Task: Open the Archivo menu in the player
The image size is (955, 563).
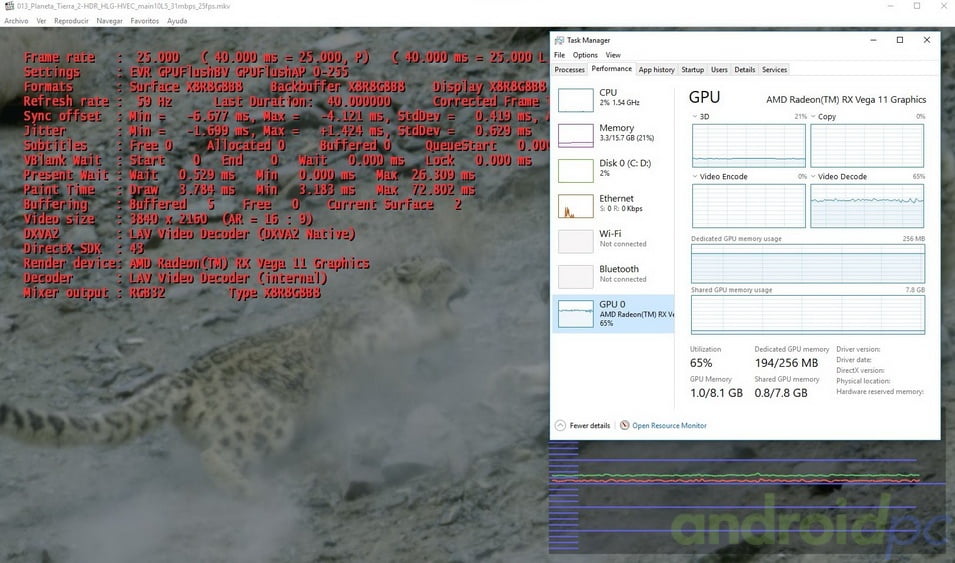Action: (x=16, y=20)
